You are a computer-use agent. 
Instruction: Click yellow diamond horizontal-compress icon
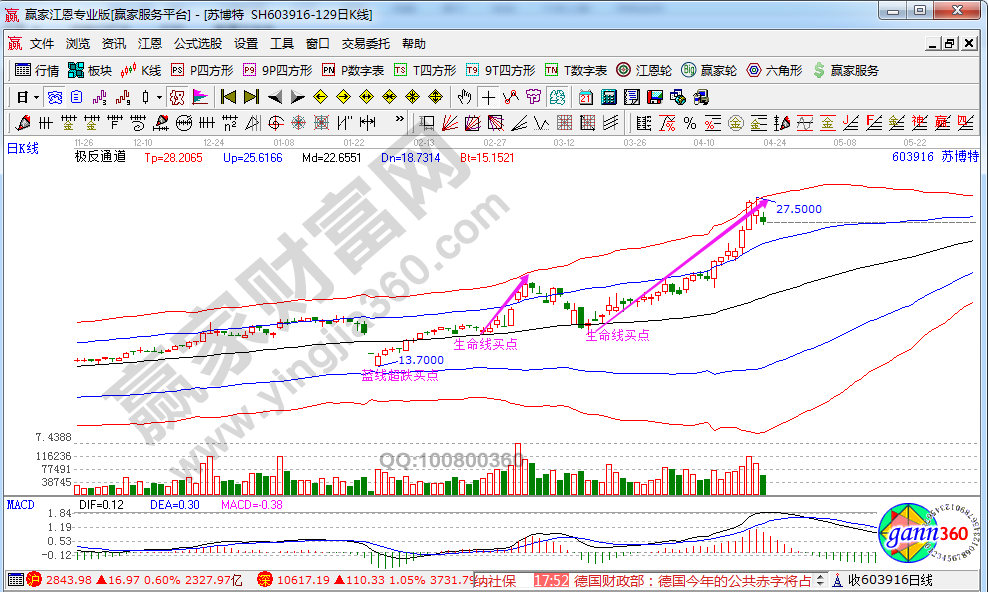coord(389,98)
